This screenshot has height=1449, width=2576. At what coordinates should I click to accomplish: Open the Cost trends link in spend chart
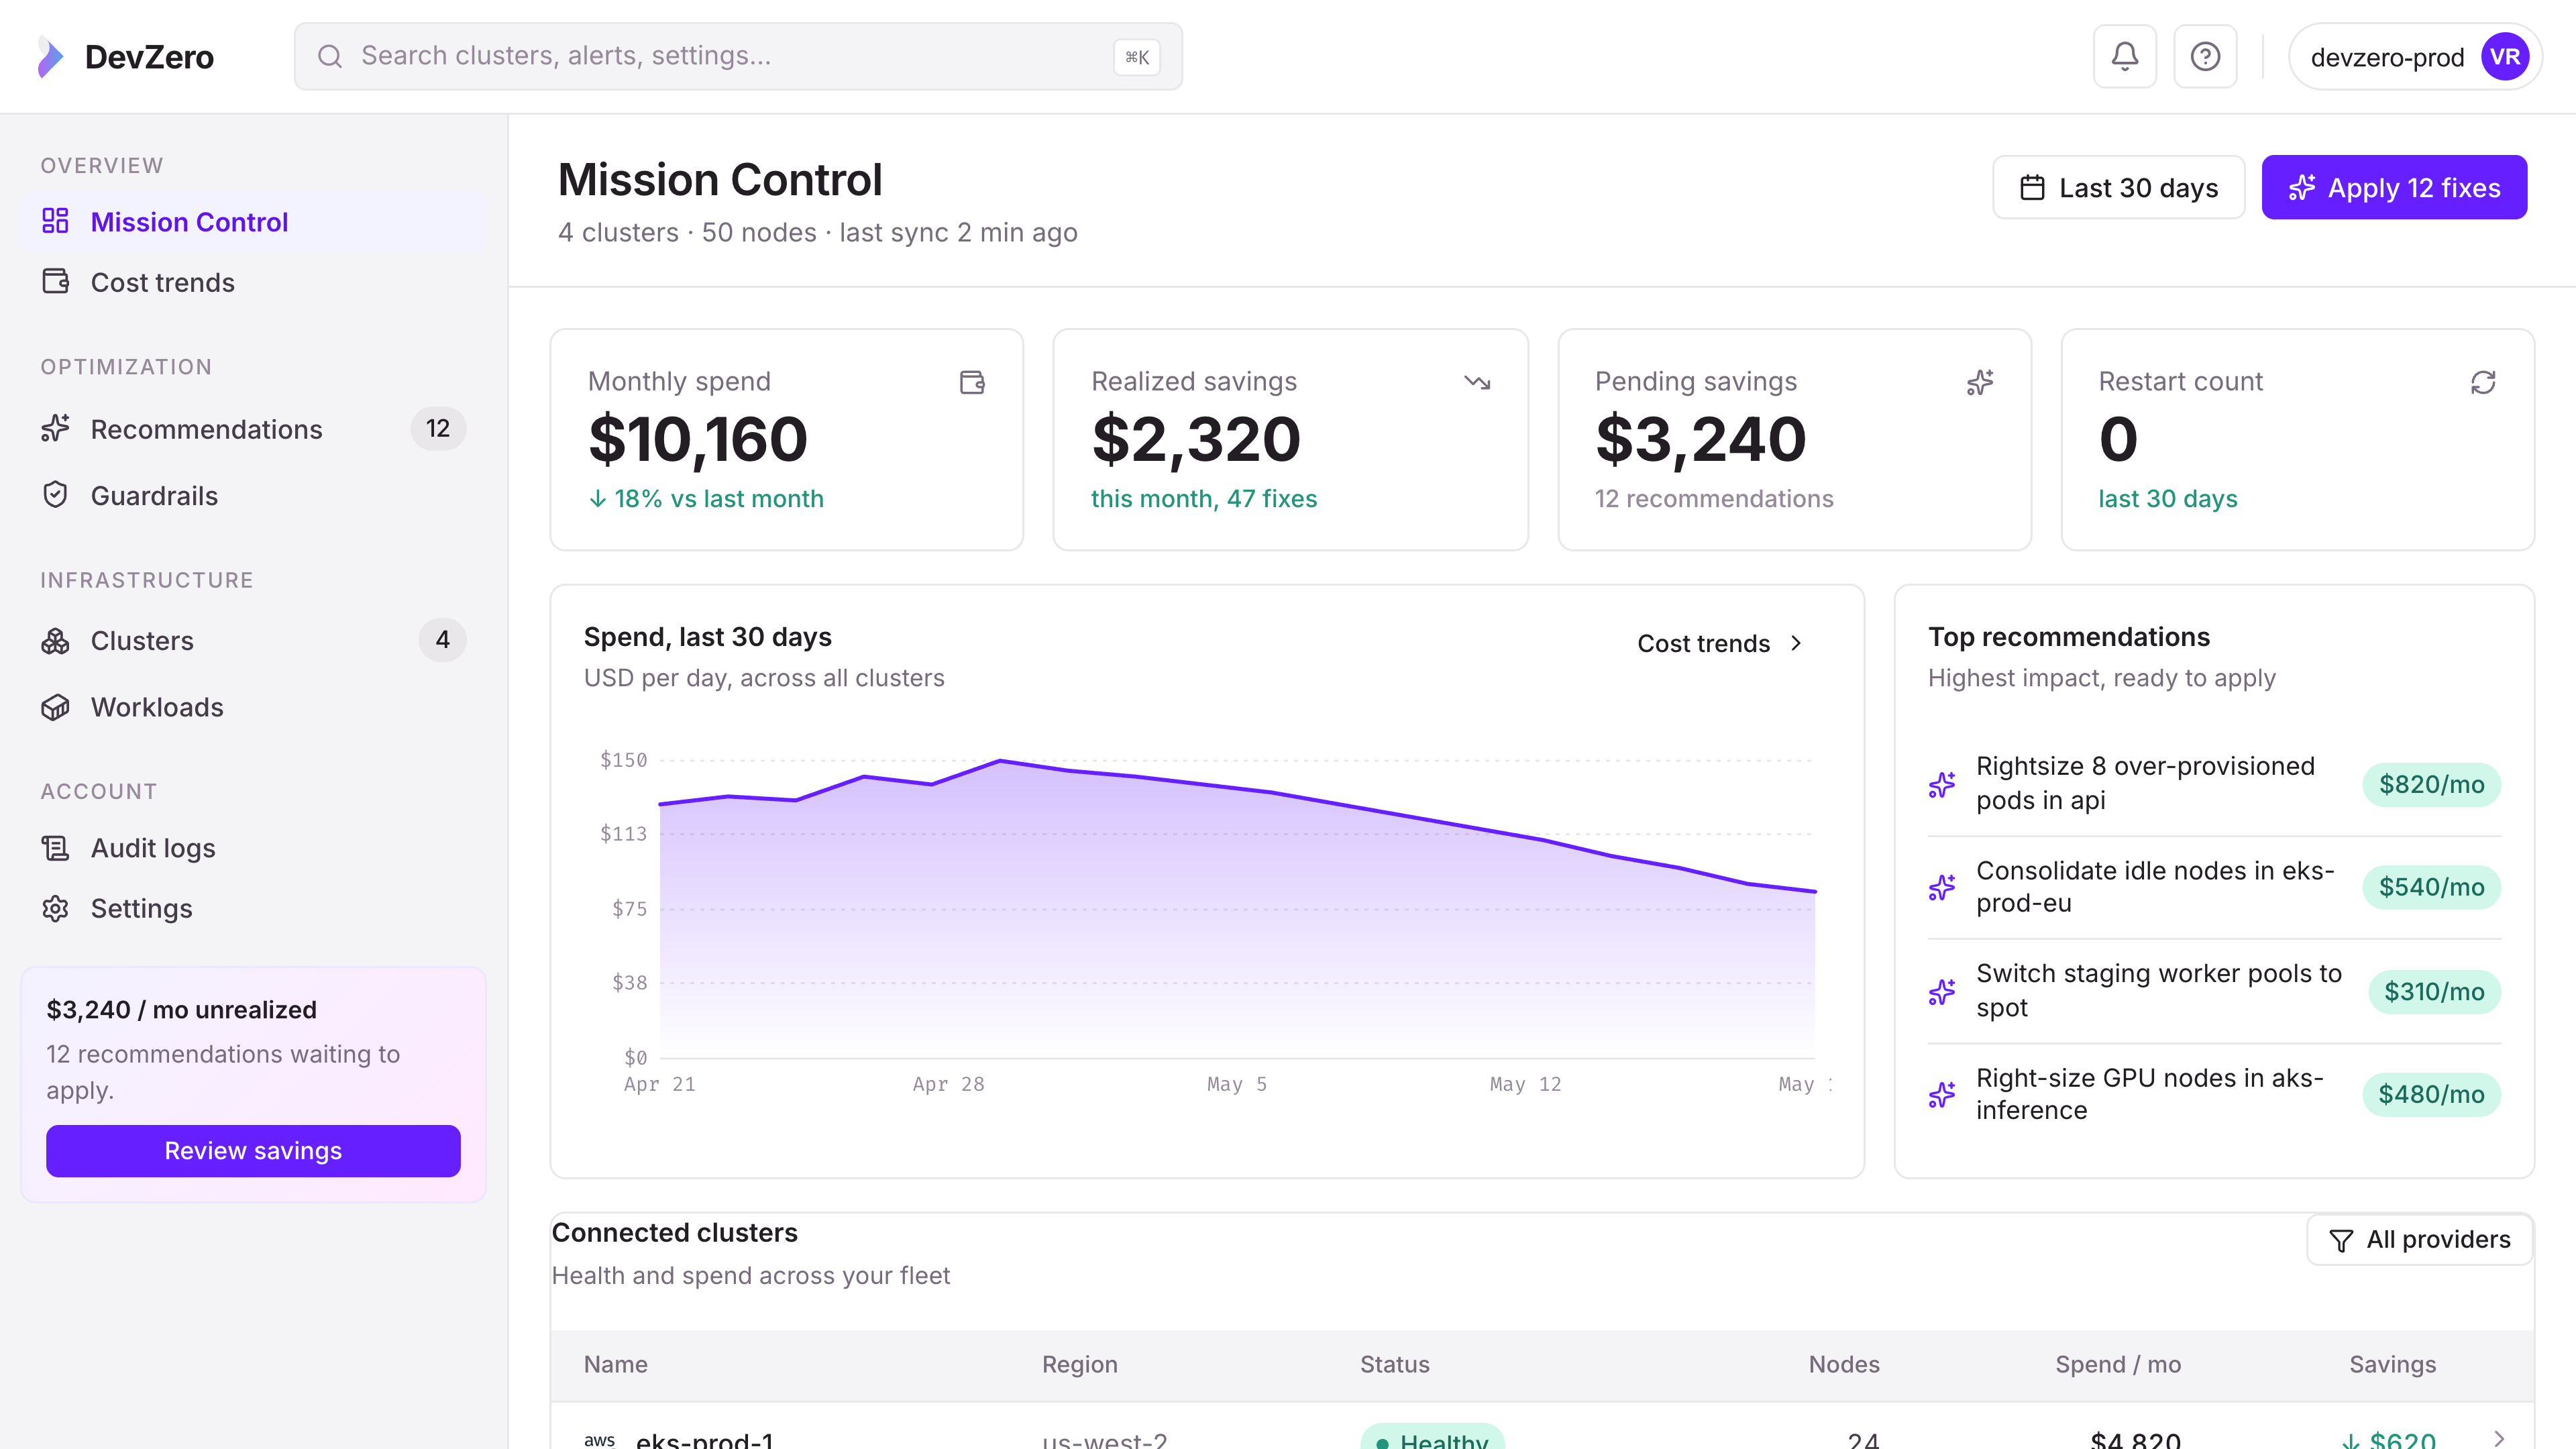point(1721,643)
